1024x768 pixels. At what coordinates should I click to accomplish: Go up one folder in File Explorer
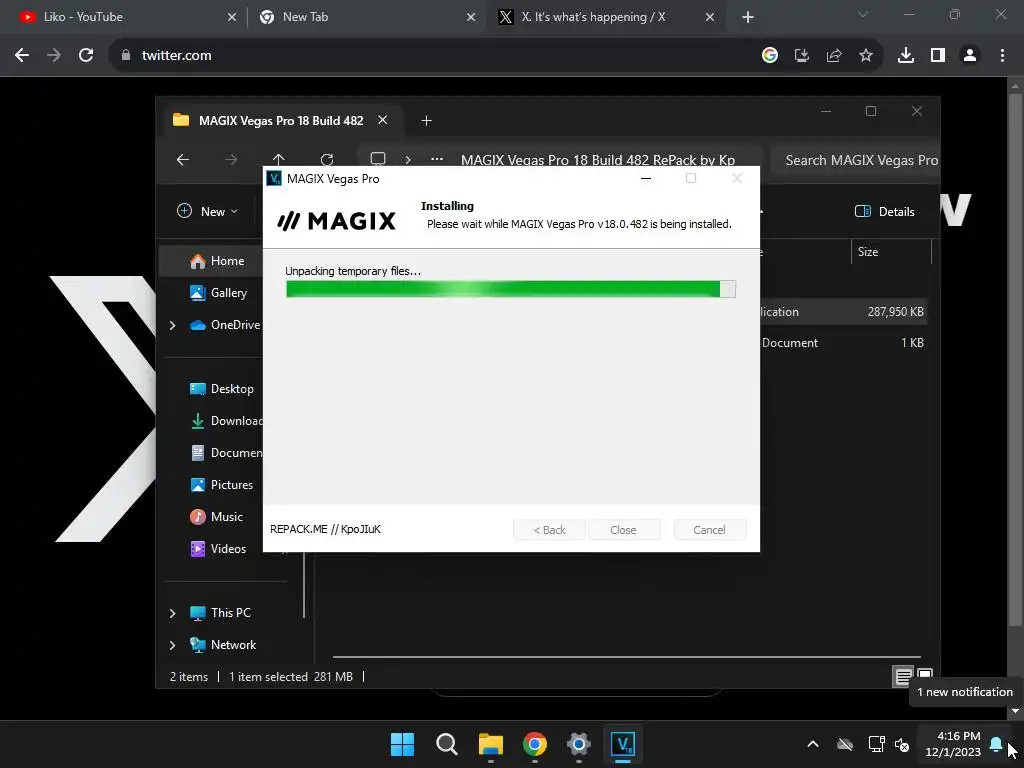tap(279, 159)
